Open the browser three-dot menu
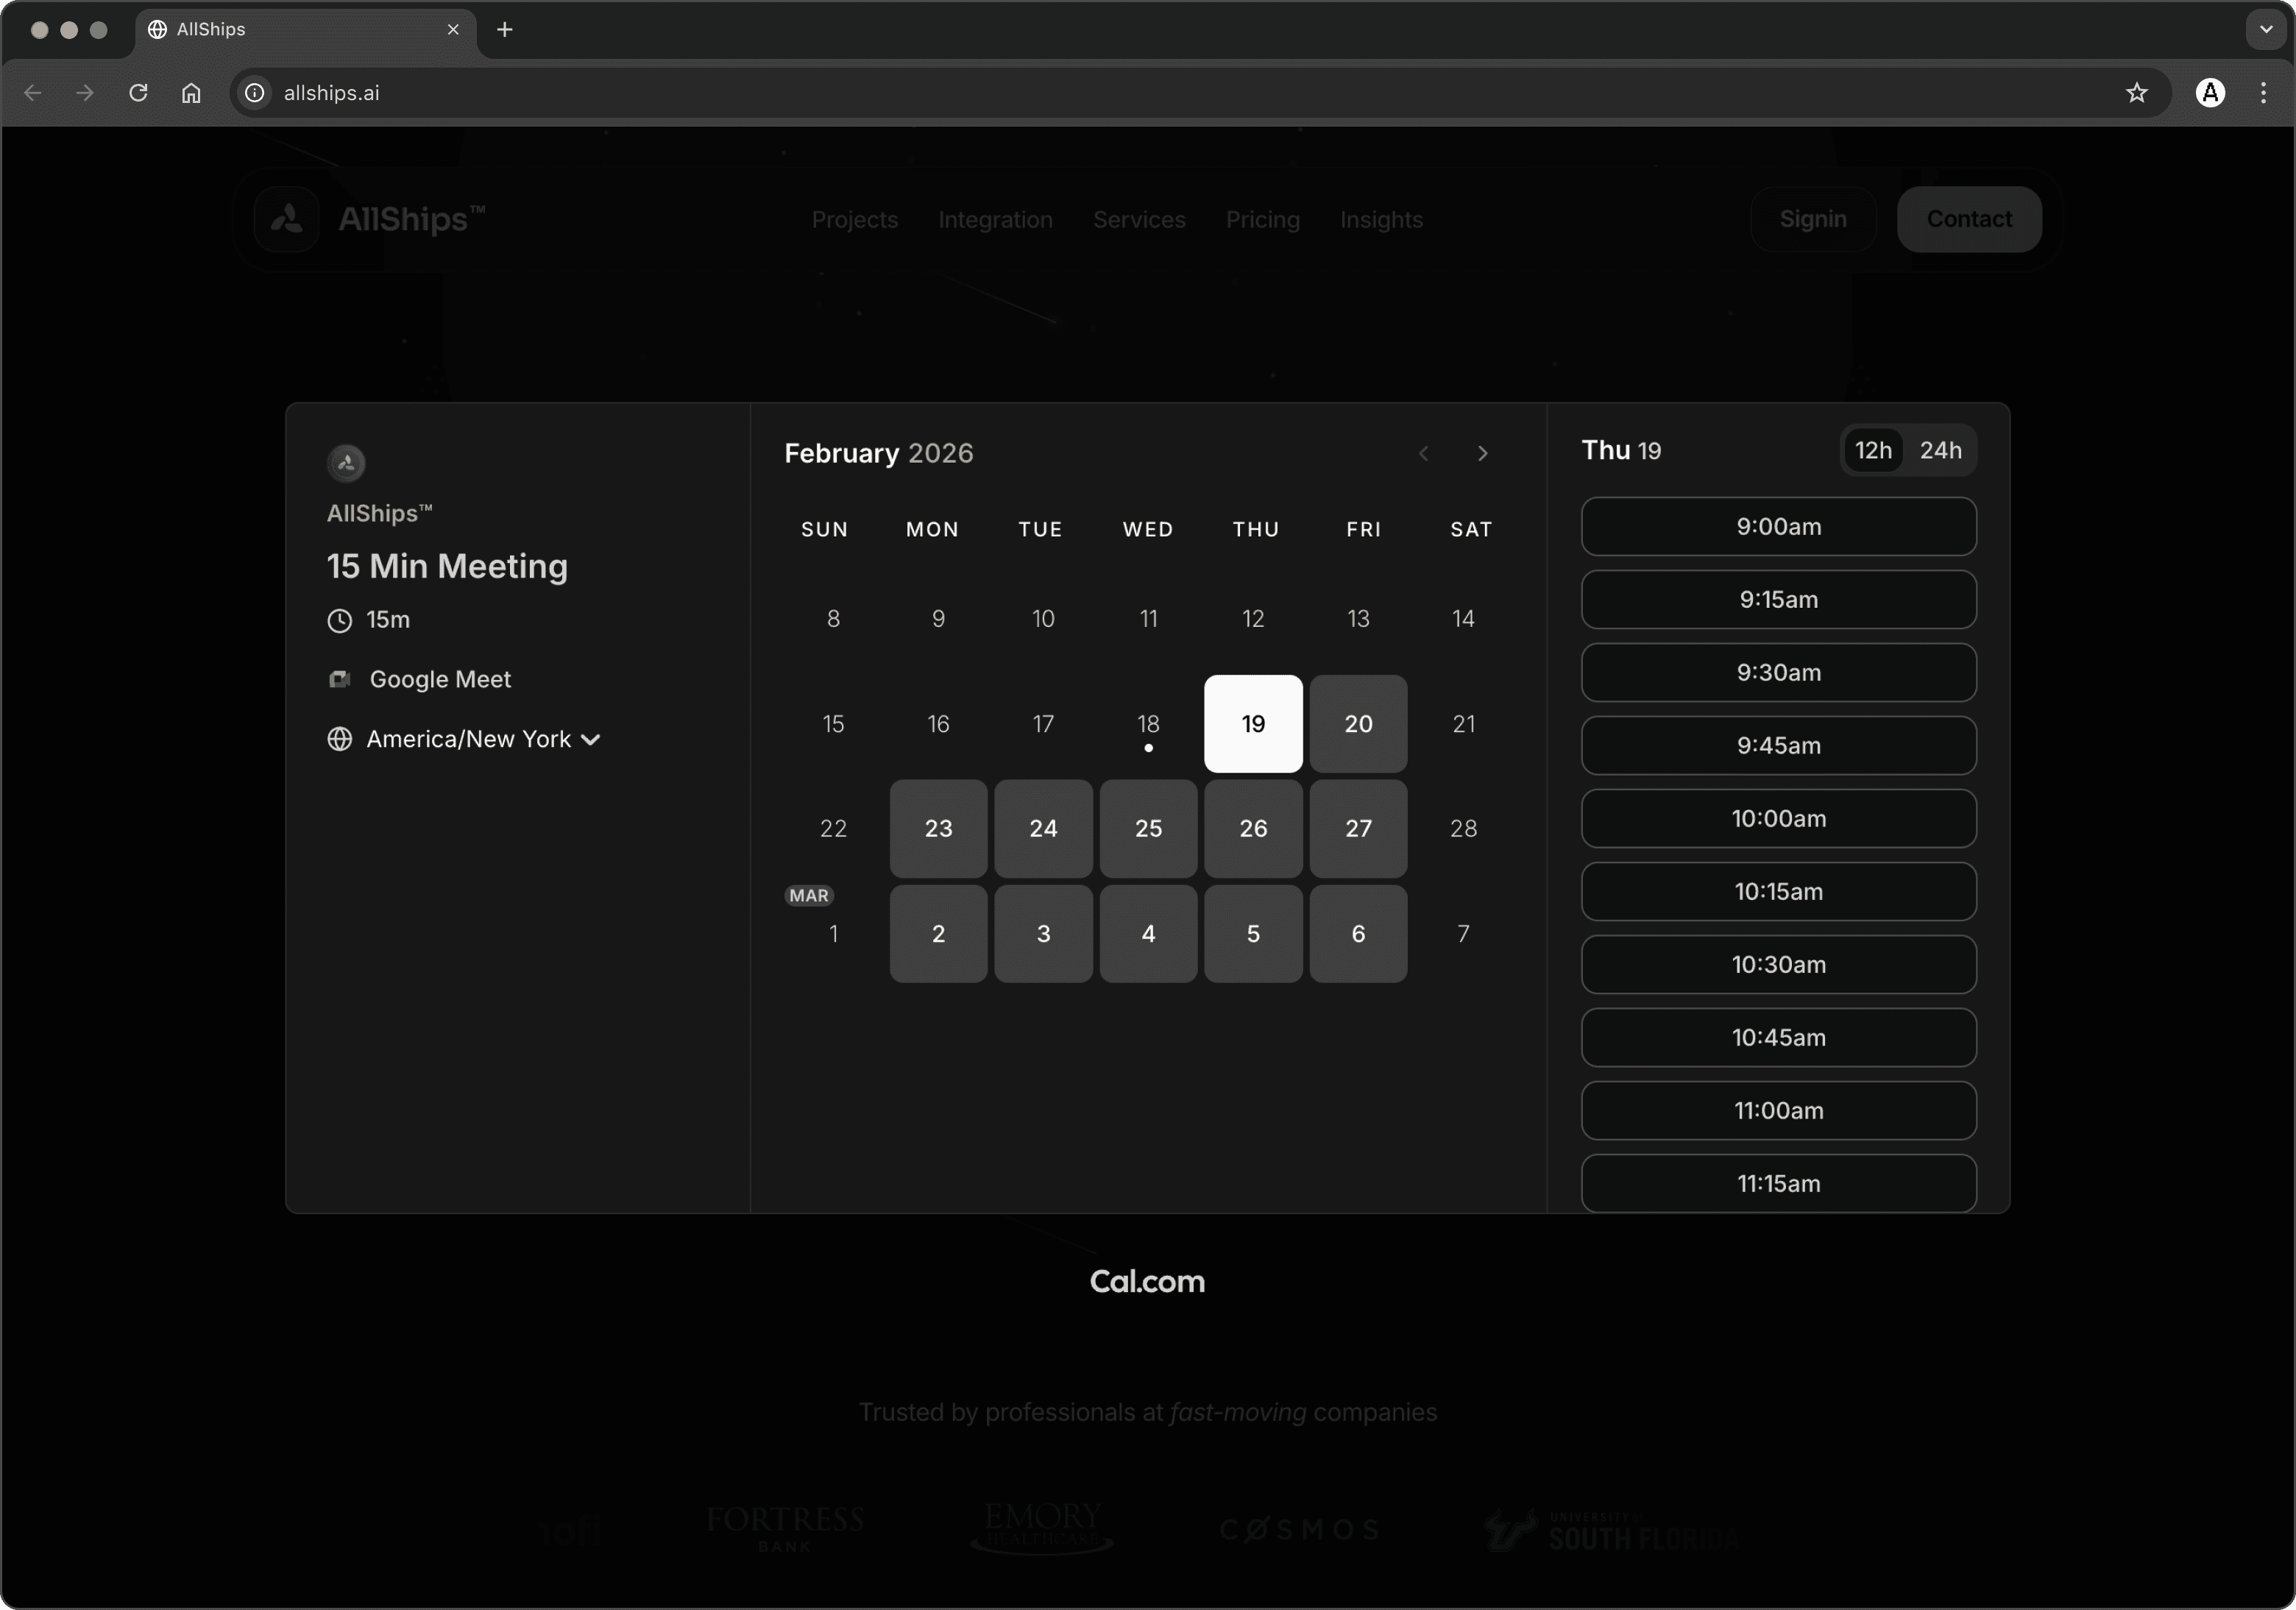2296x1610 pixels. click(2263, 93)
